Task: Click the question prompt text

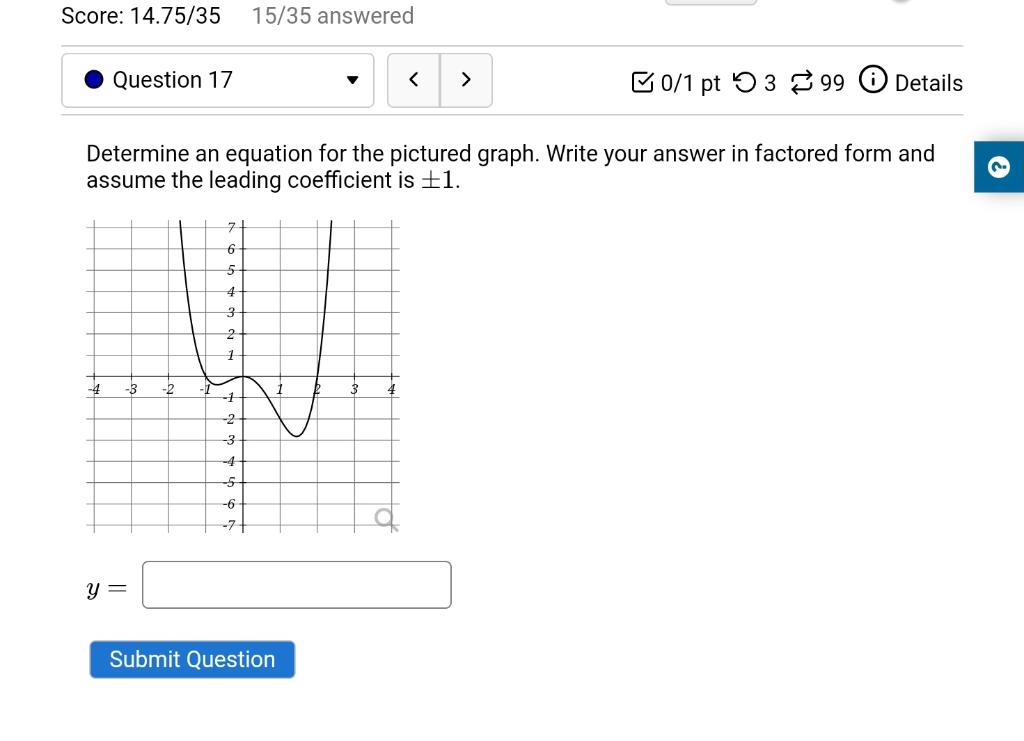Action: click(x=511, y=166)
